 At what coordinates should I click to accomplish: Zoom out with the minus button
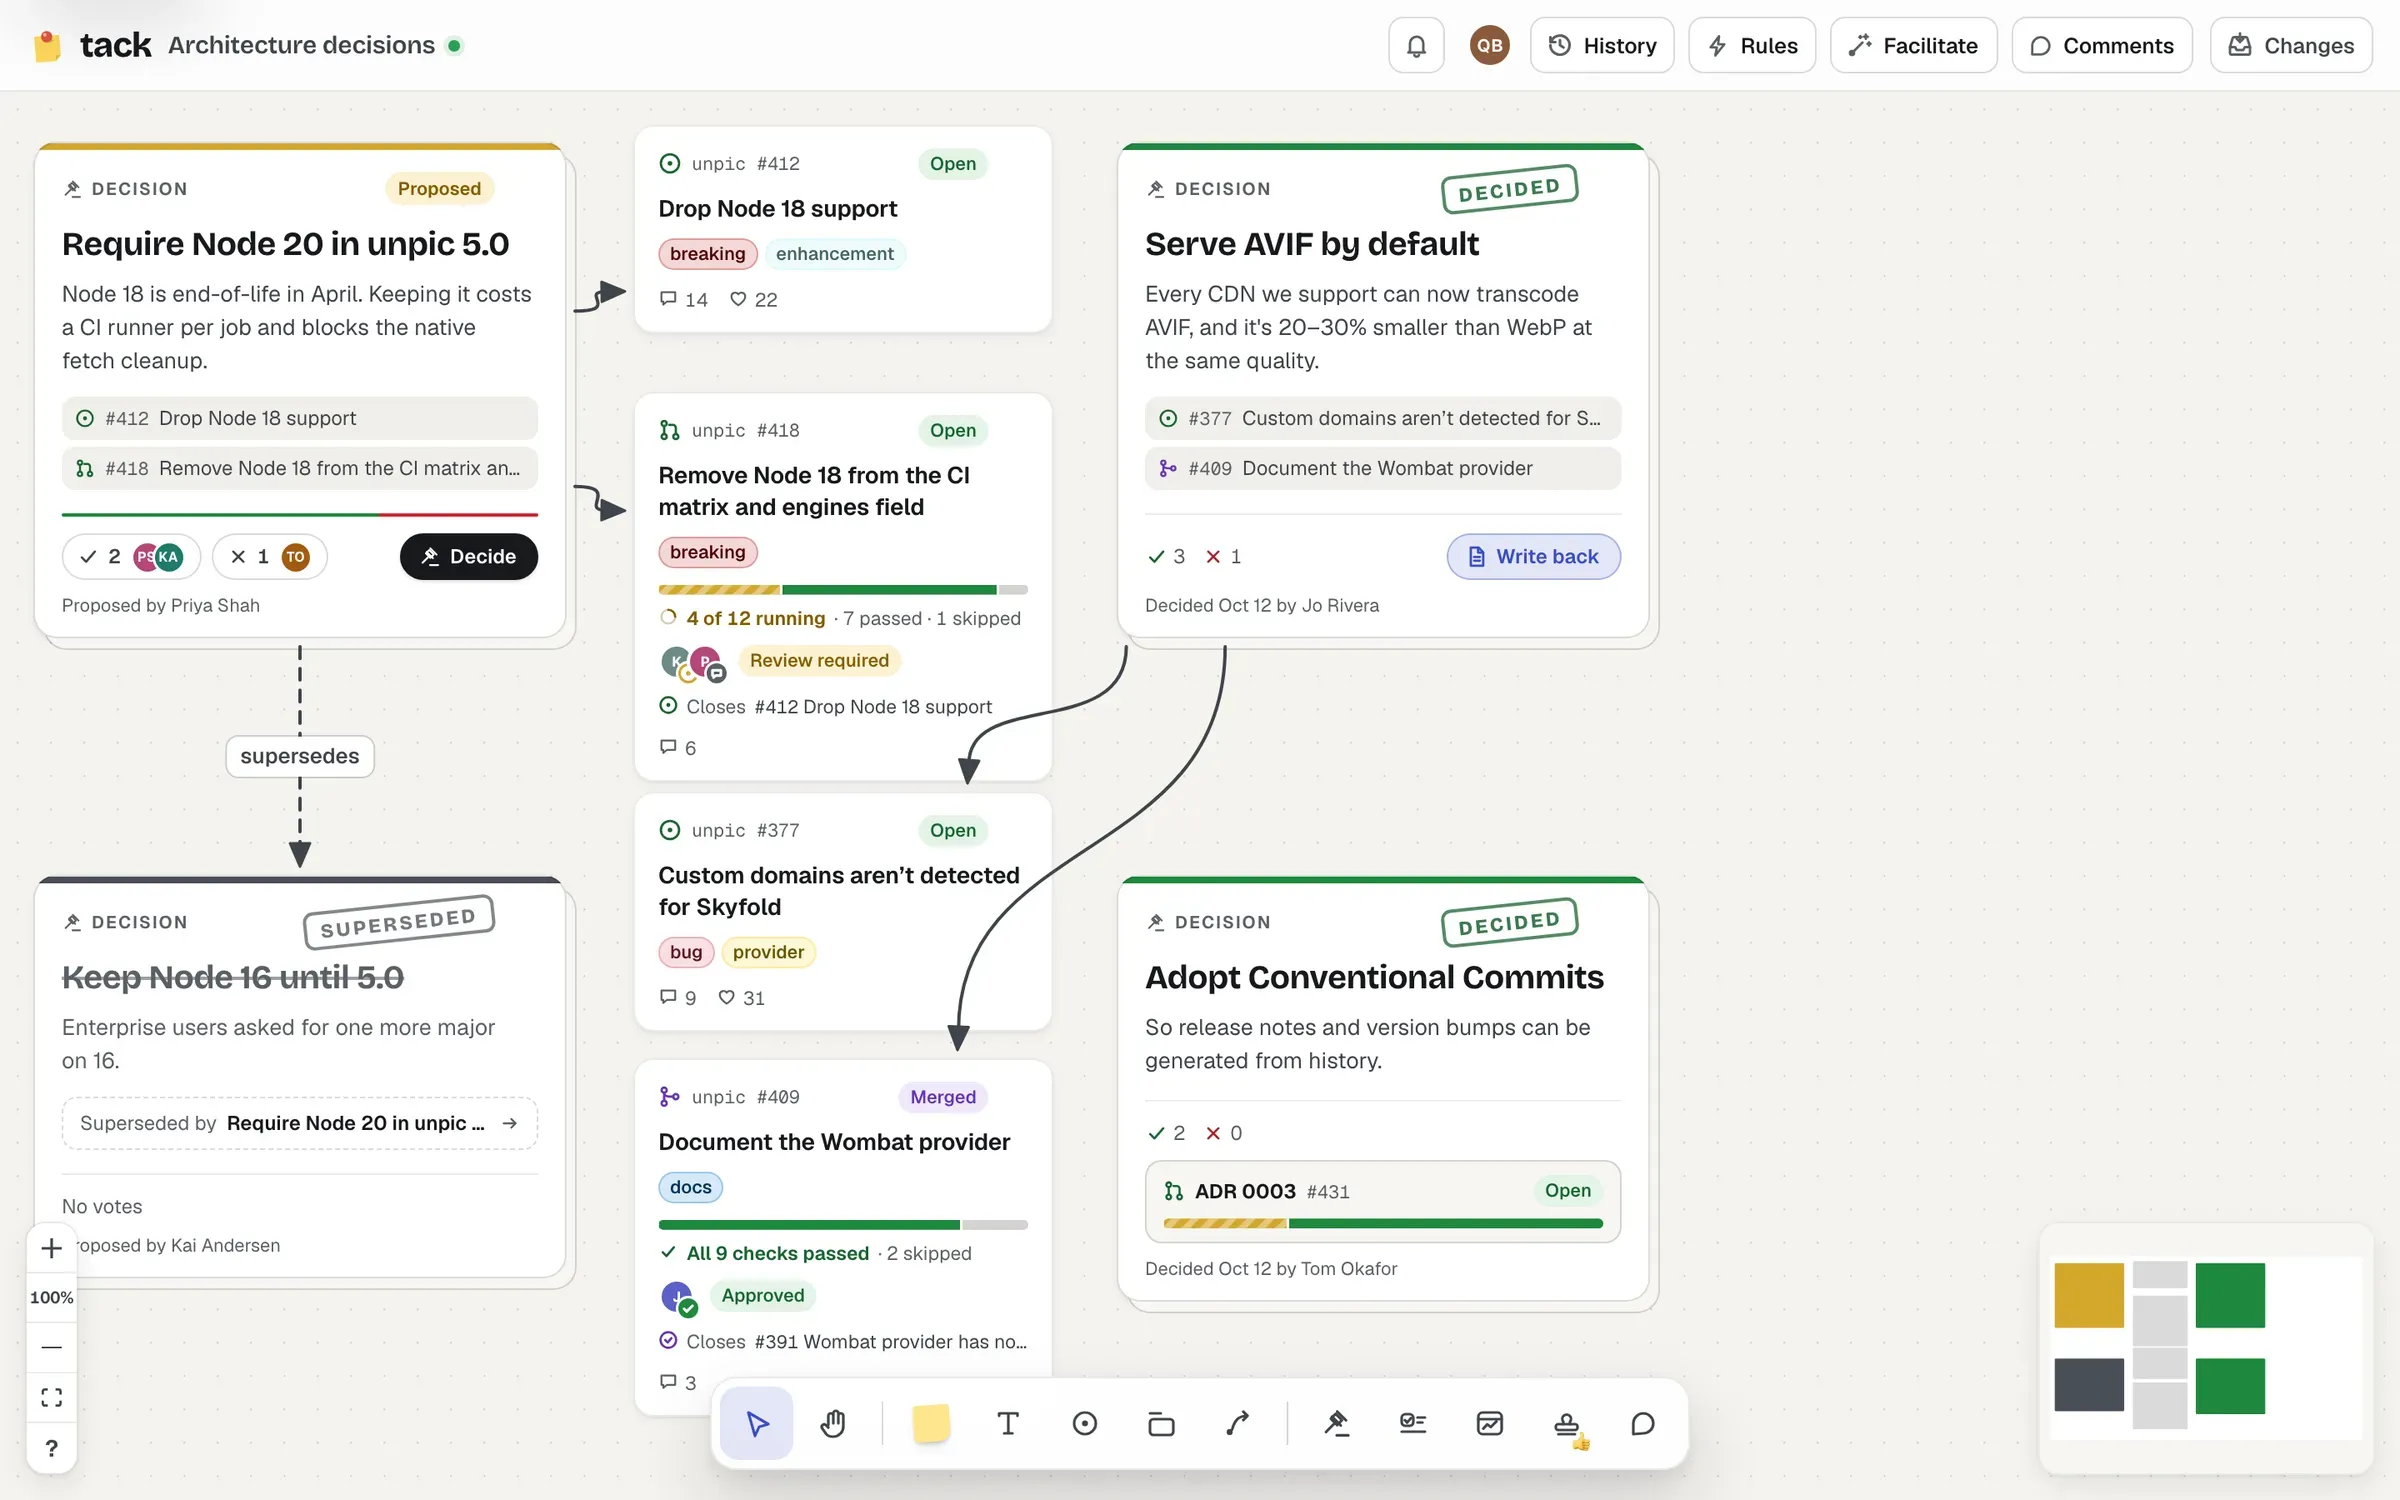click(x=52, y=1347)
